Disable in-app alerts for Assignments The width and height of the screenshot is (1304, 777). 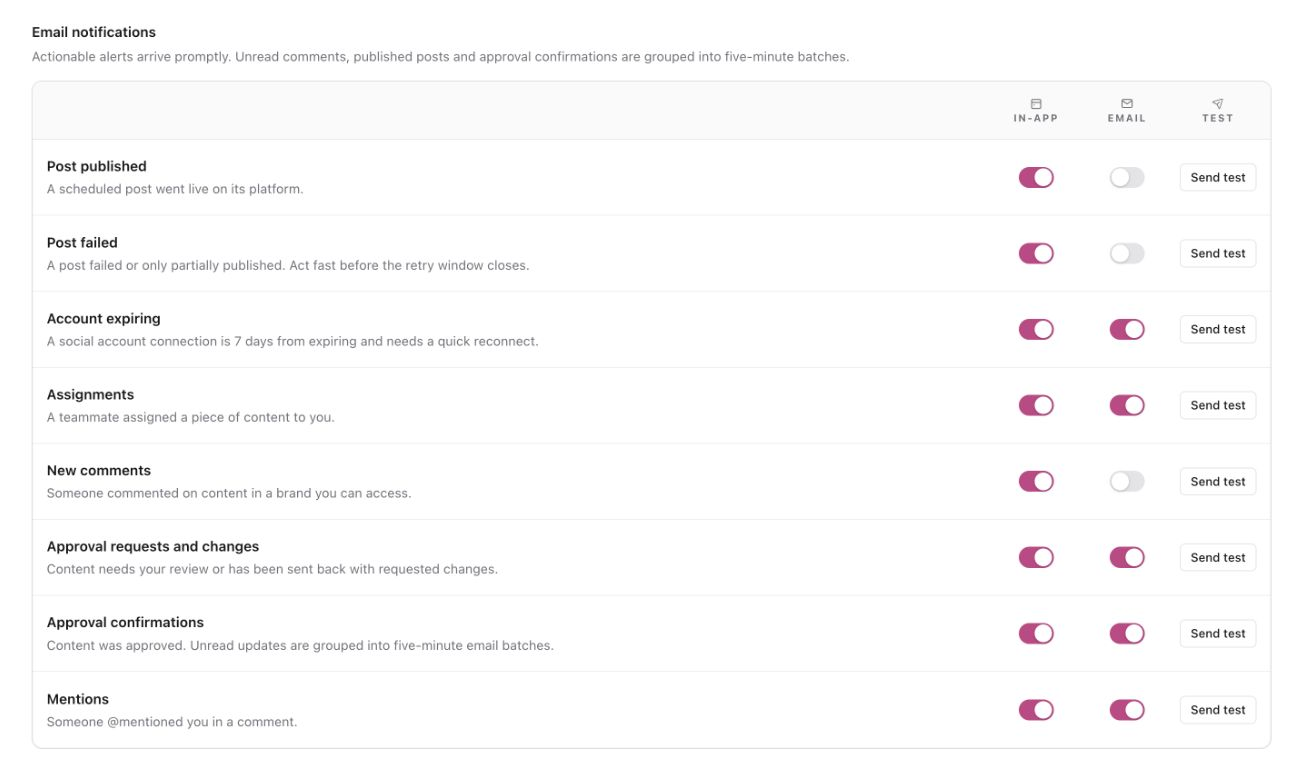pyautogui.click(x=1036, y=405)
